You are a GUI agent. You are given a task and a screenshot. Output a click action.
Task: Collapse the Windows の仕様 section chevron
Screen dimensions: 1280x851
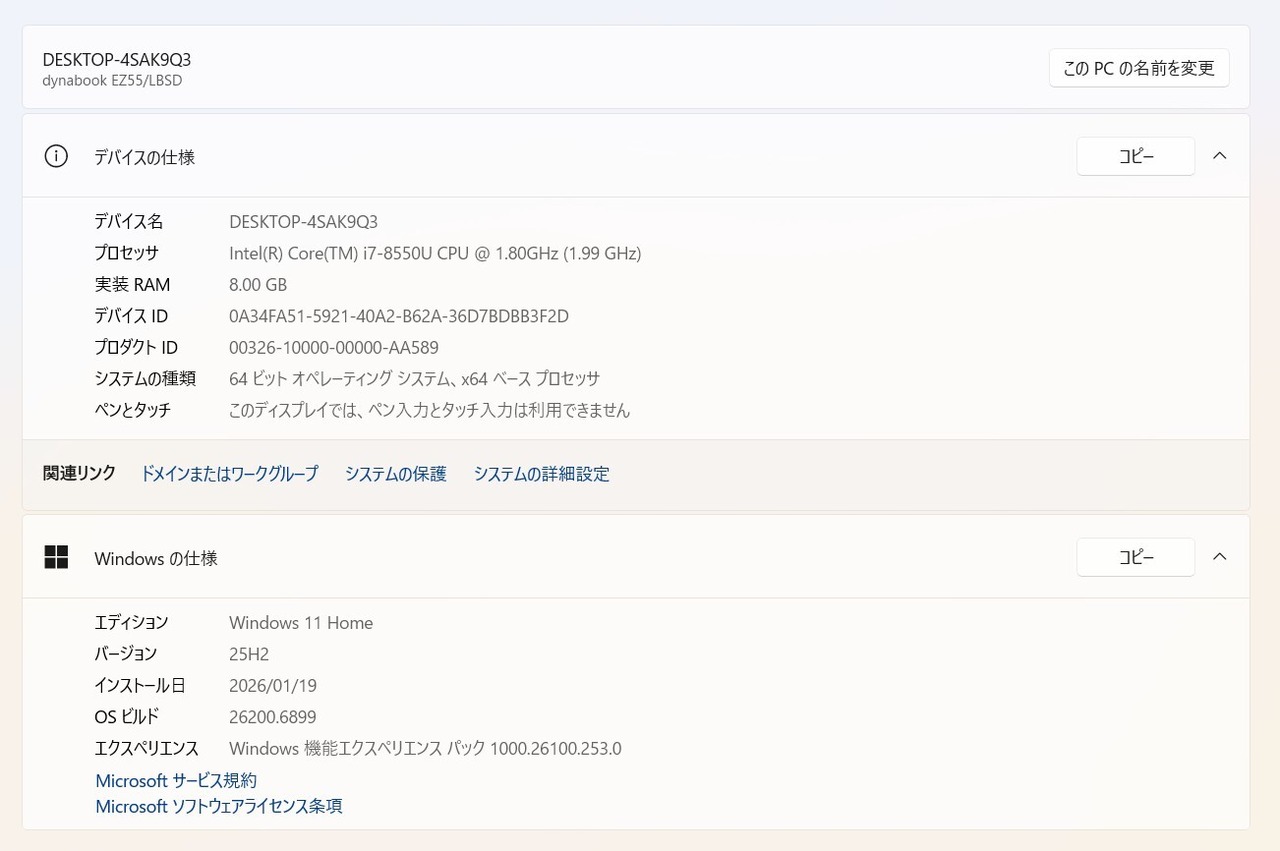pyautogui.click(x=1219, y=556)
